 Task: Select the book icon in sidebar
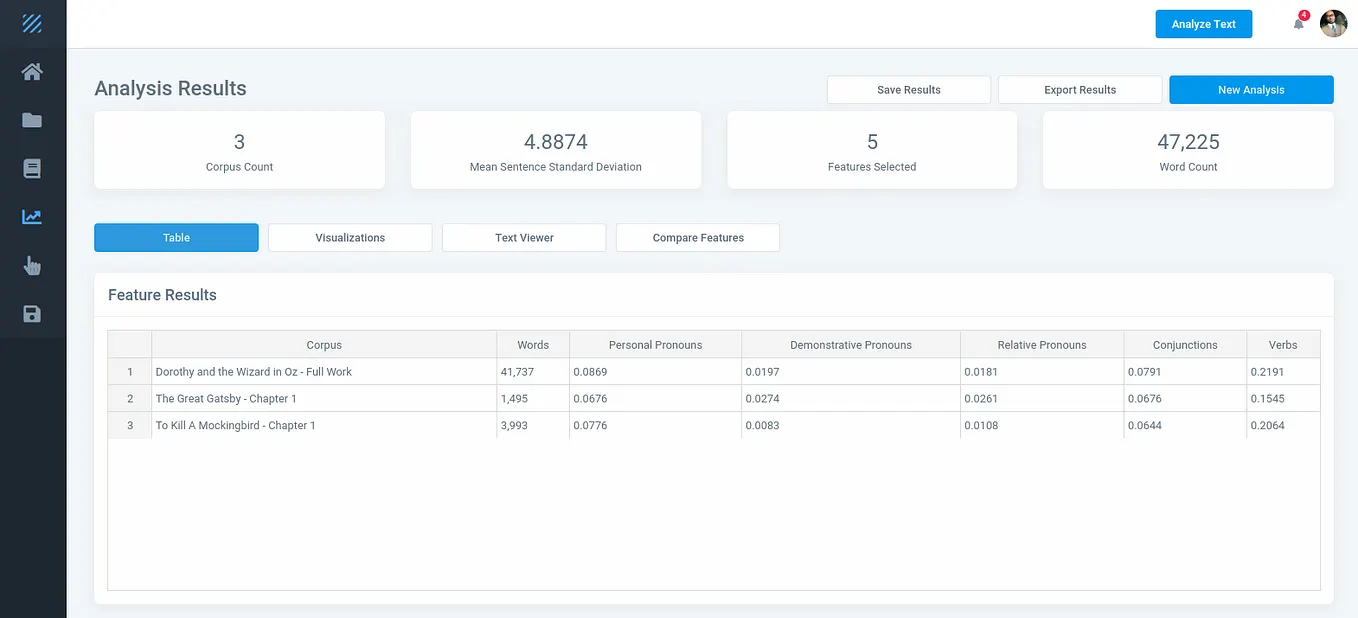[32, 168]
